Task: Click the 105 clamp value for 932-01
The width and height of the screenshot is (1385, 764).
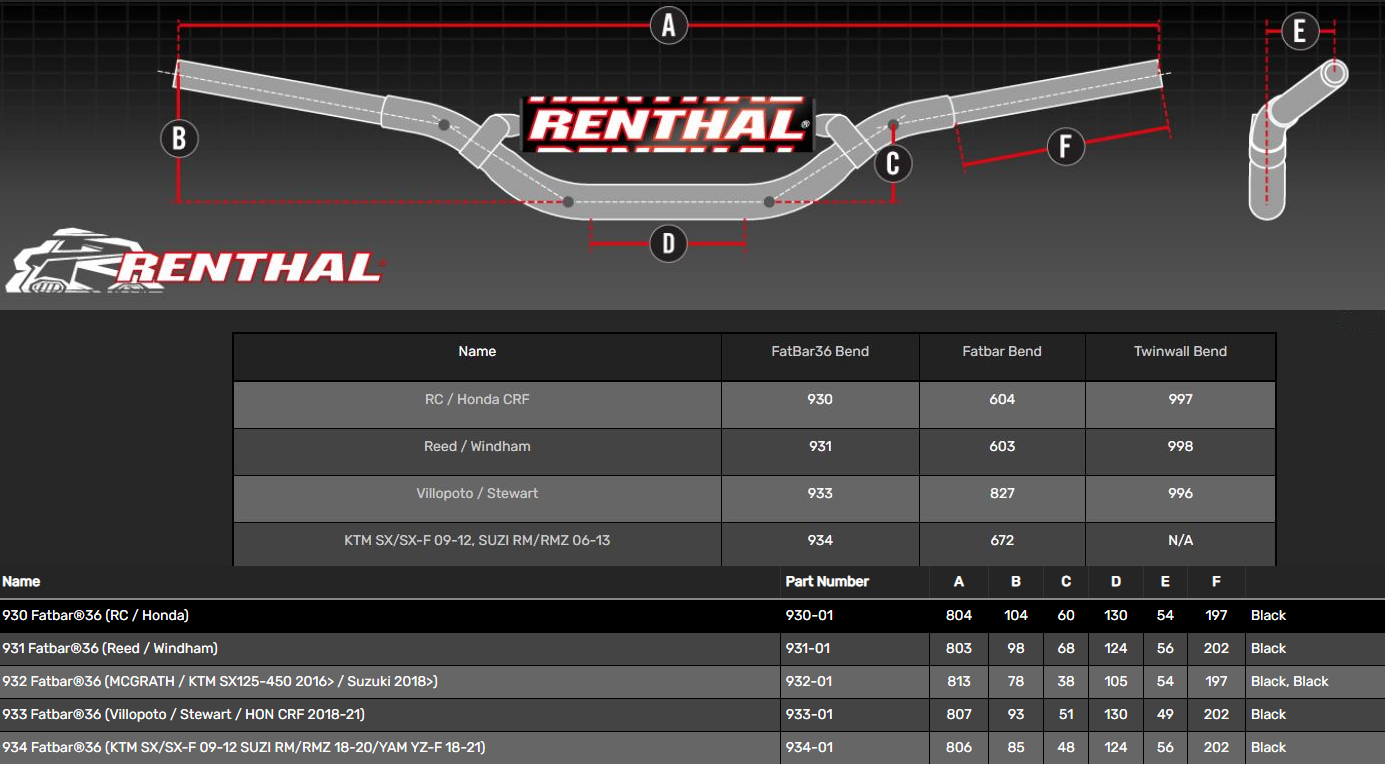Action: pyautogui.click(x=1116, y=681)
